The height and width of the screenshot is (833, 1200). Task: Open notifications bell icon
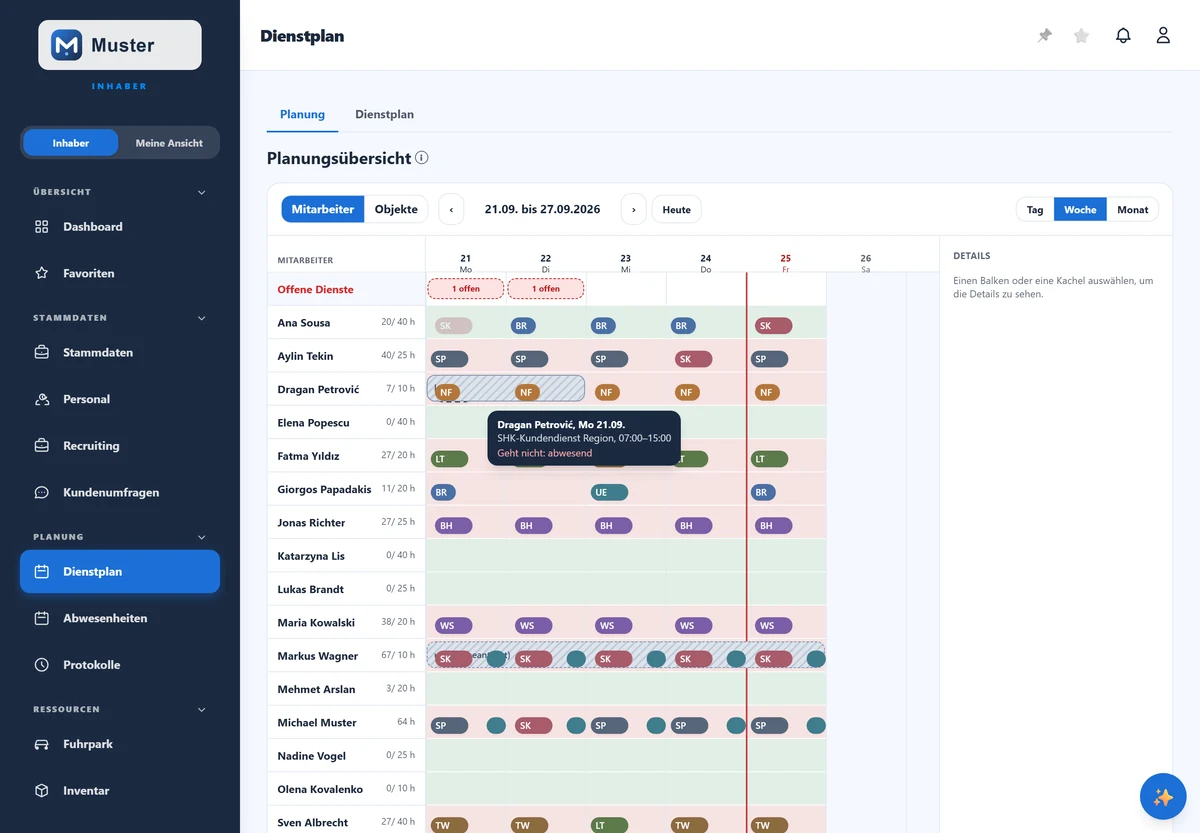[x=1123, y=36]
